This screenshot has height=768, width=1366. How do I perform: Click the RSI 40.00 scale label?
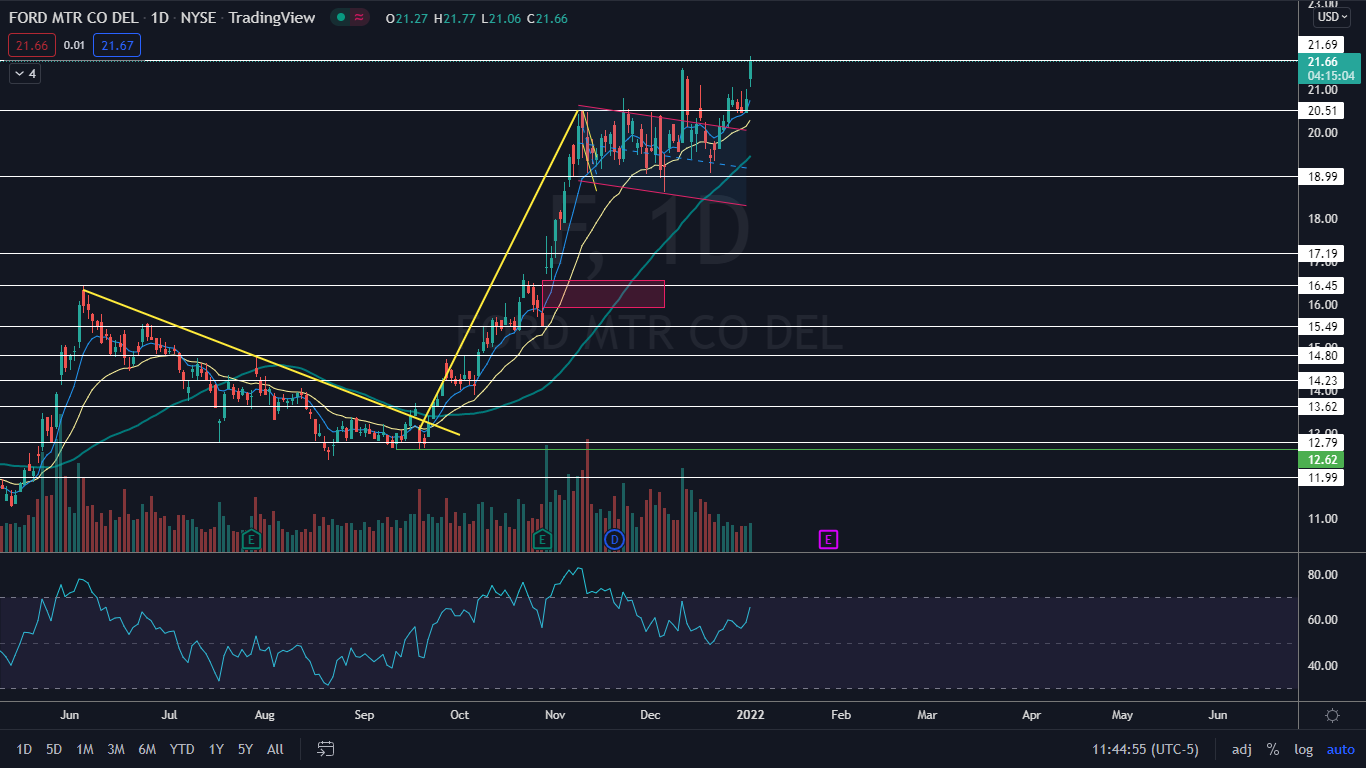click(1323, 666)
